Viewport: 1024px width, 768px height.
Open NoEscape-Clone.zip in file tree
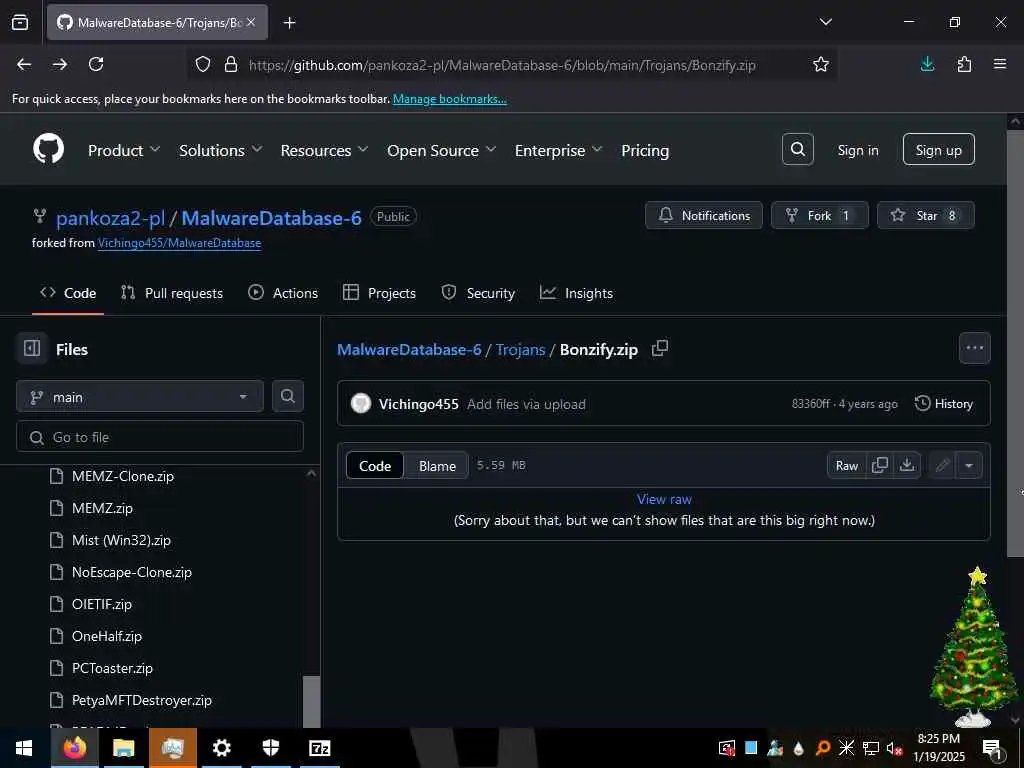[x=131, y=572]
